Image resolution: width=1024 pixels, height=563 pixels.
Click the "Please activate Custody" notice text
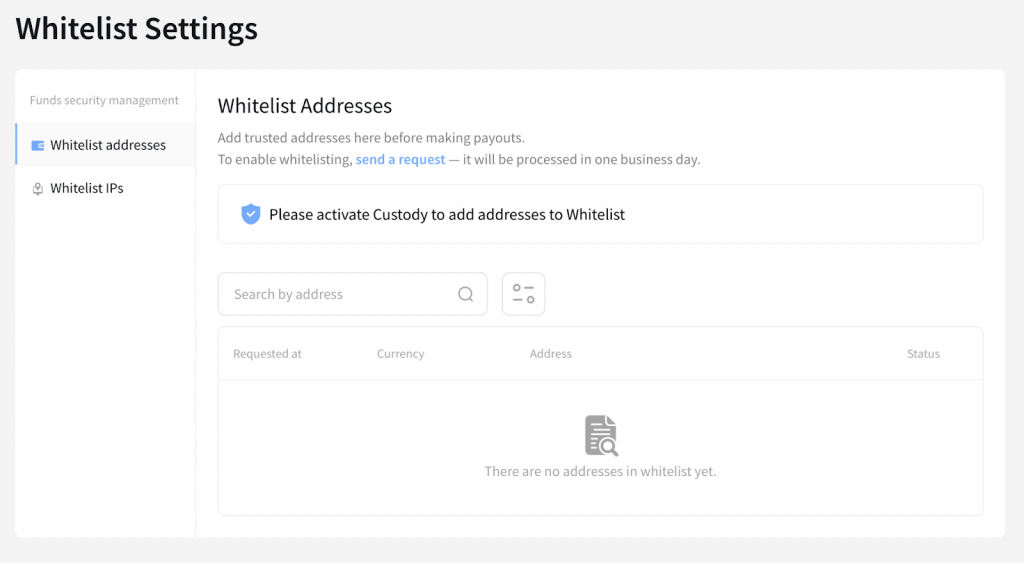(447, 214)
